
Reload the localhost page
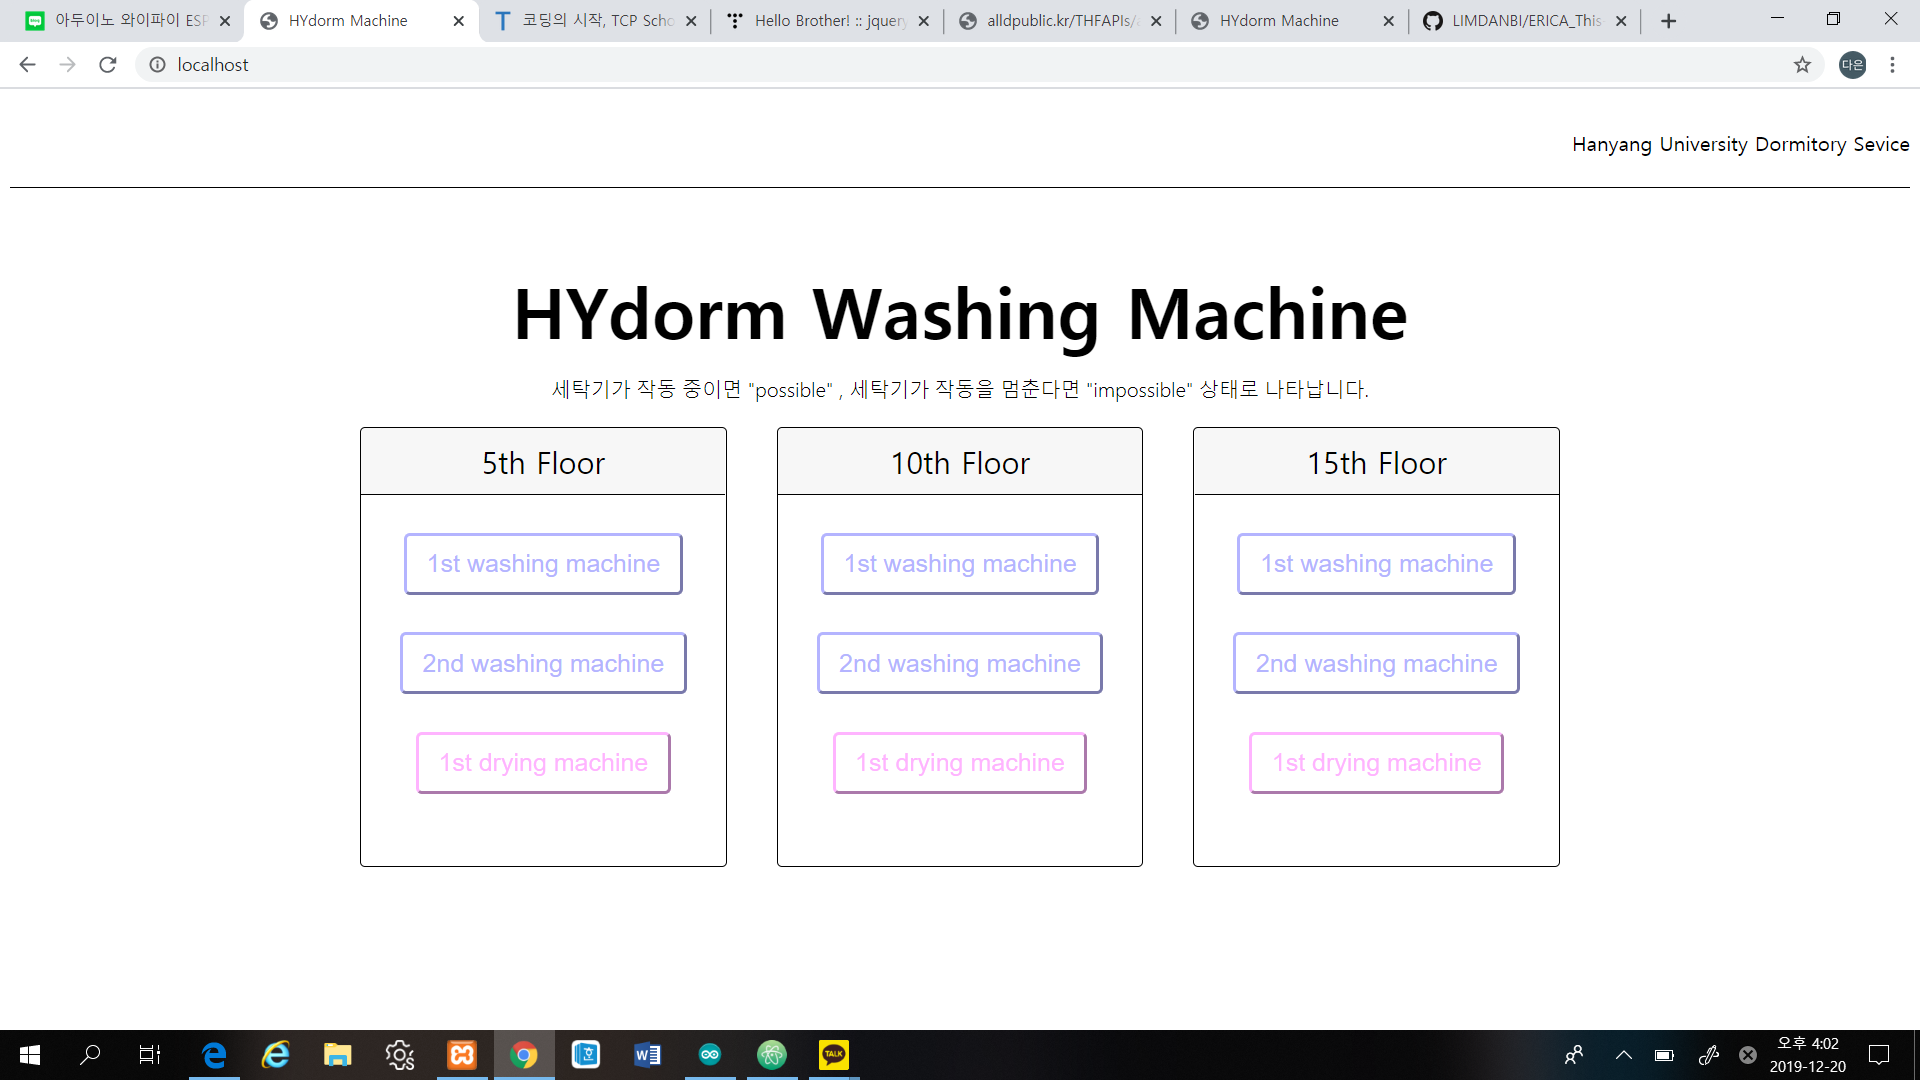pos(108,64)
